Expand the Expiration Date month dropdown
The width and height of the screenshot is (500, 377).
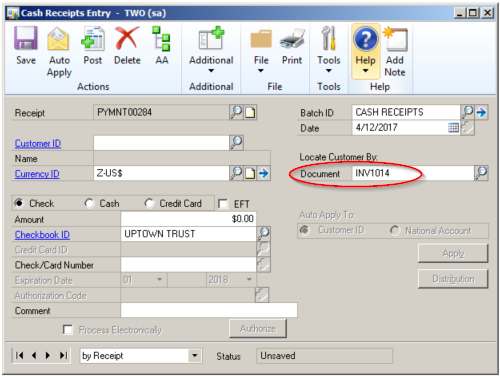point(160,279)
